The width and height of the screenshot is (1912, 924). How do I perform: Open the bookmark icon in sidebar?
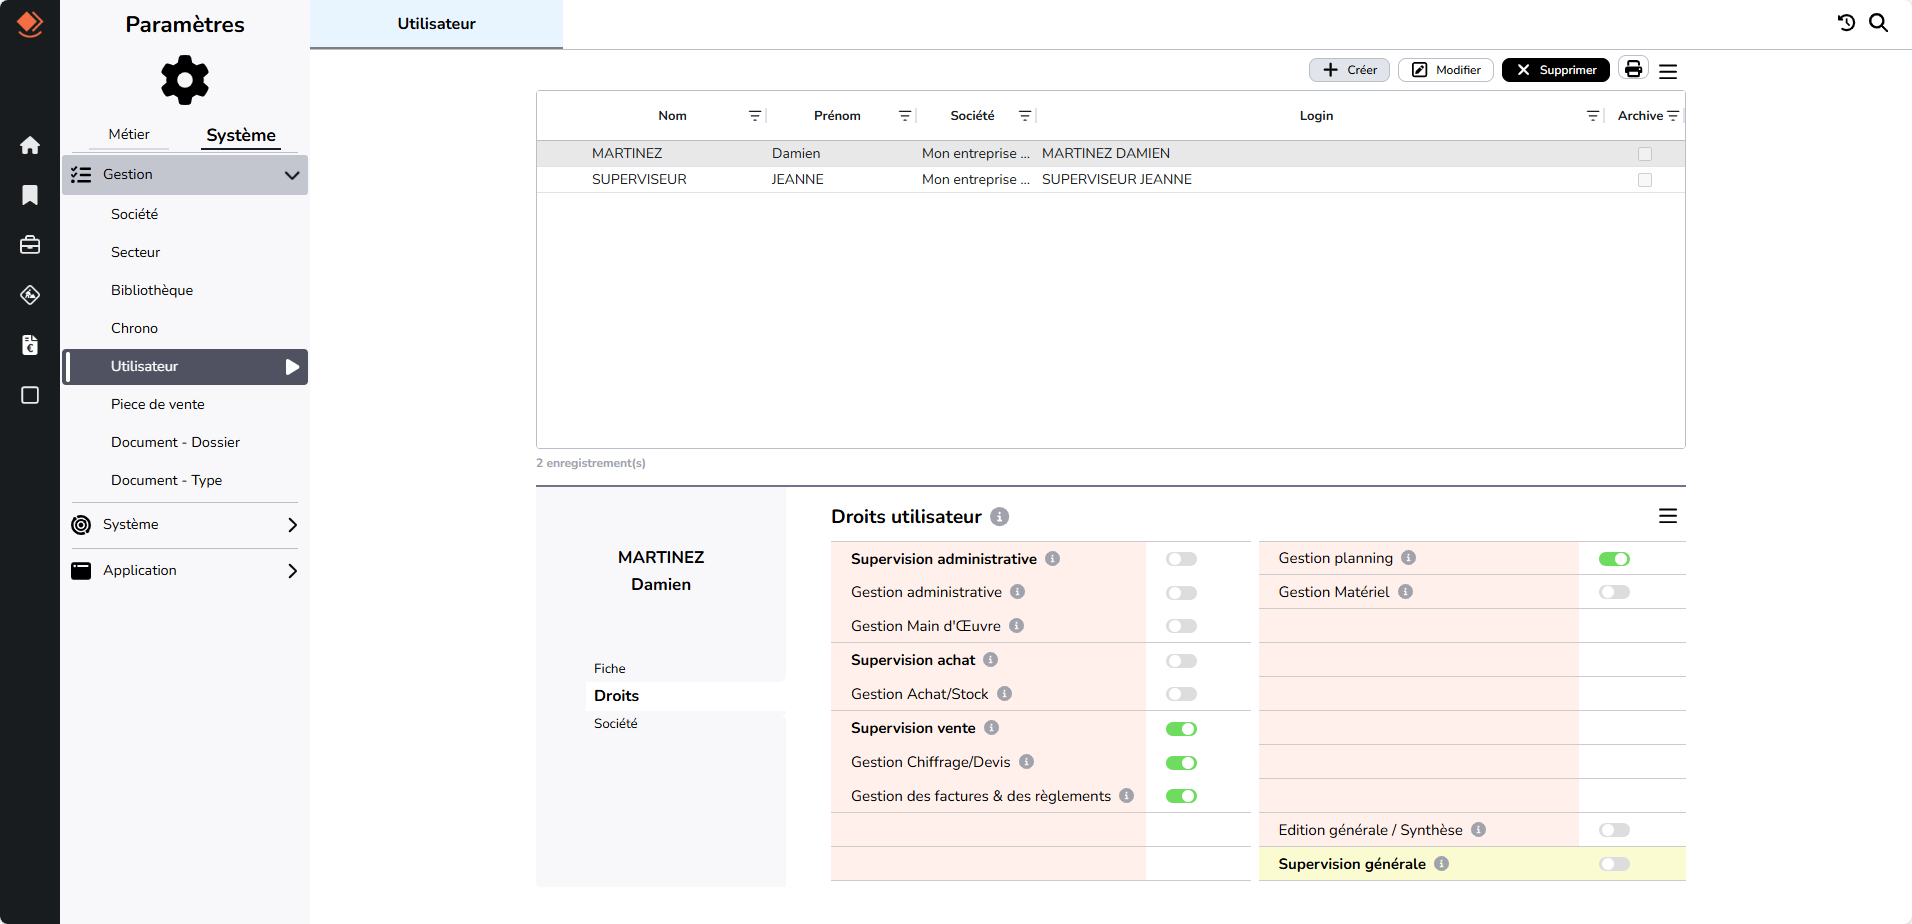(x=30, y=195)
